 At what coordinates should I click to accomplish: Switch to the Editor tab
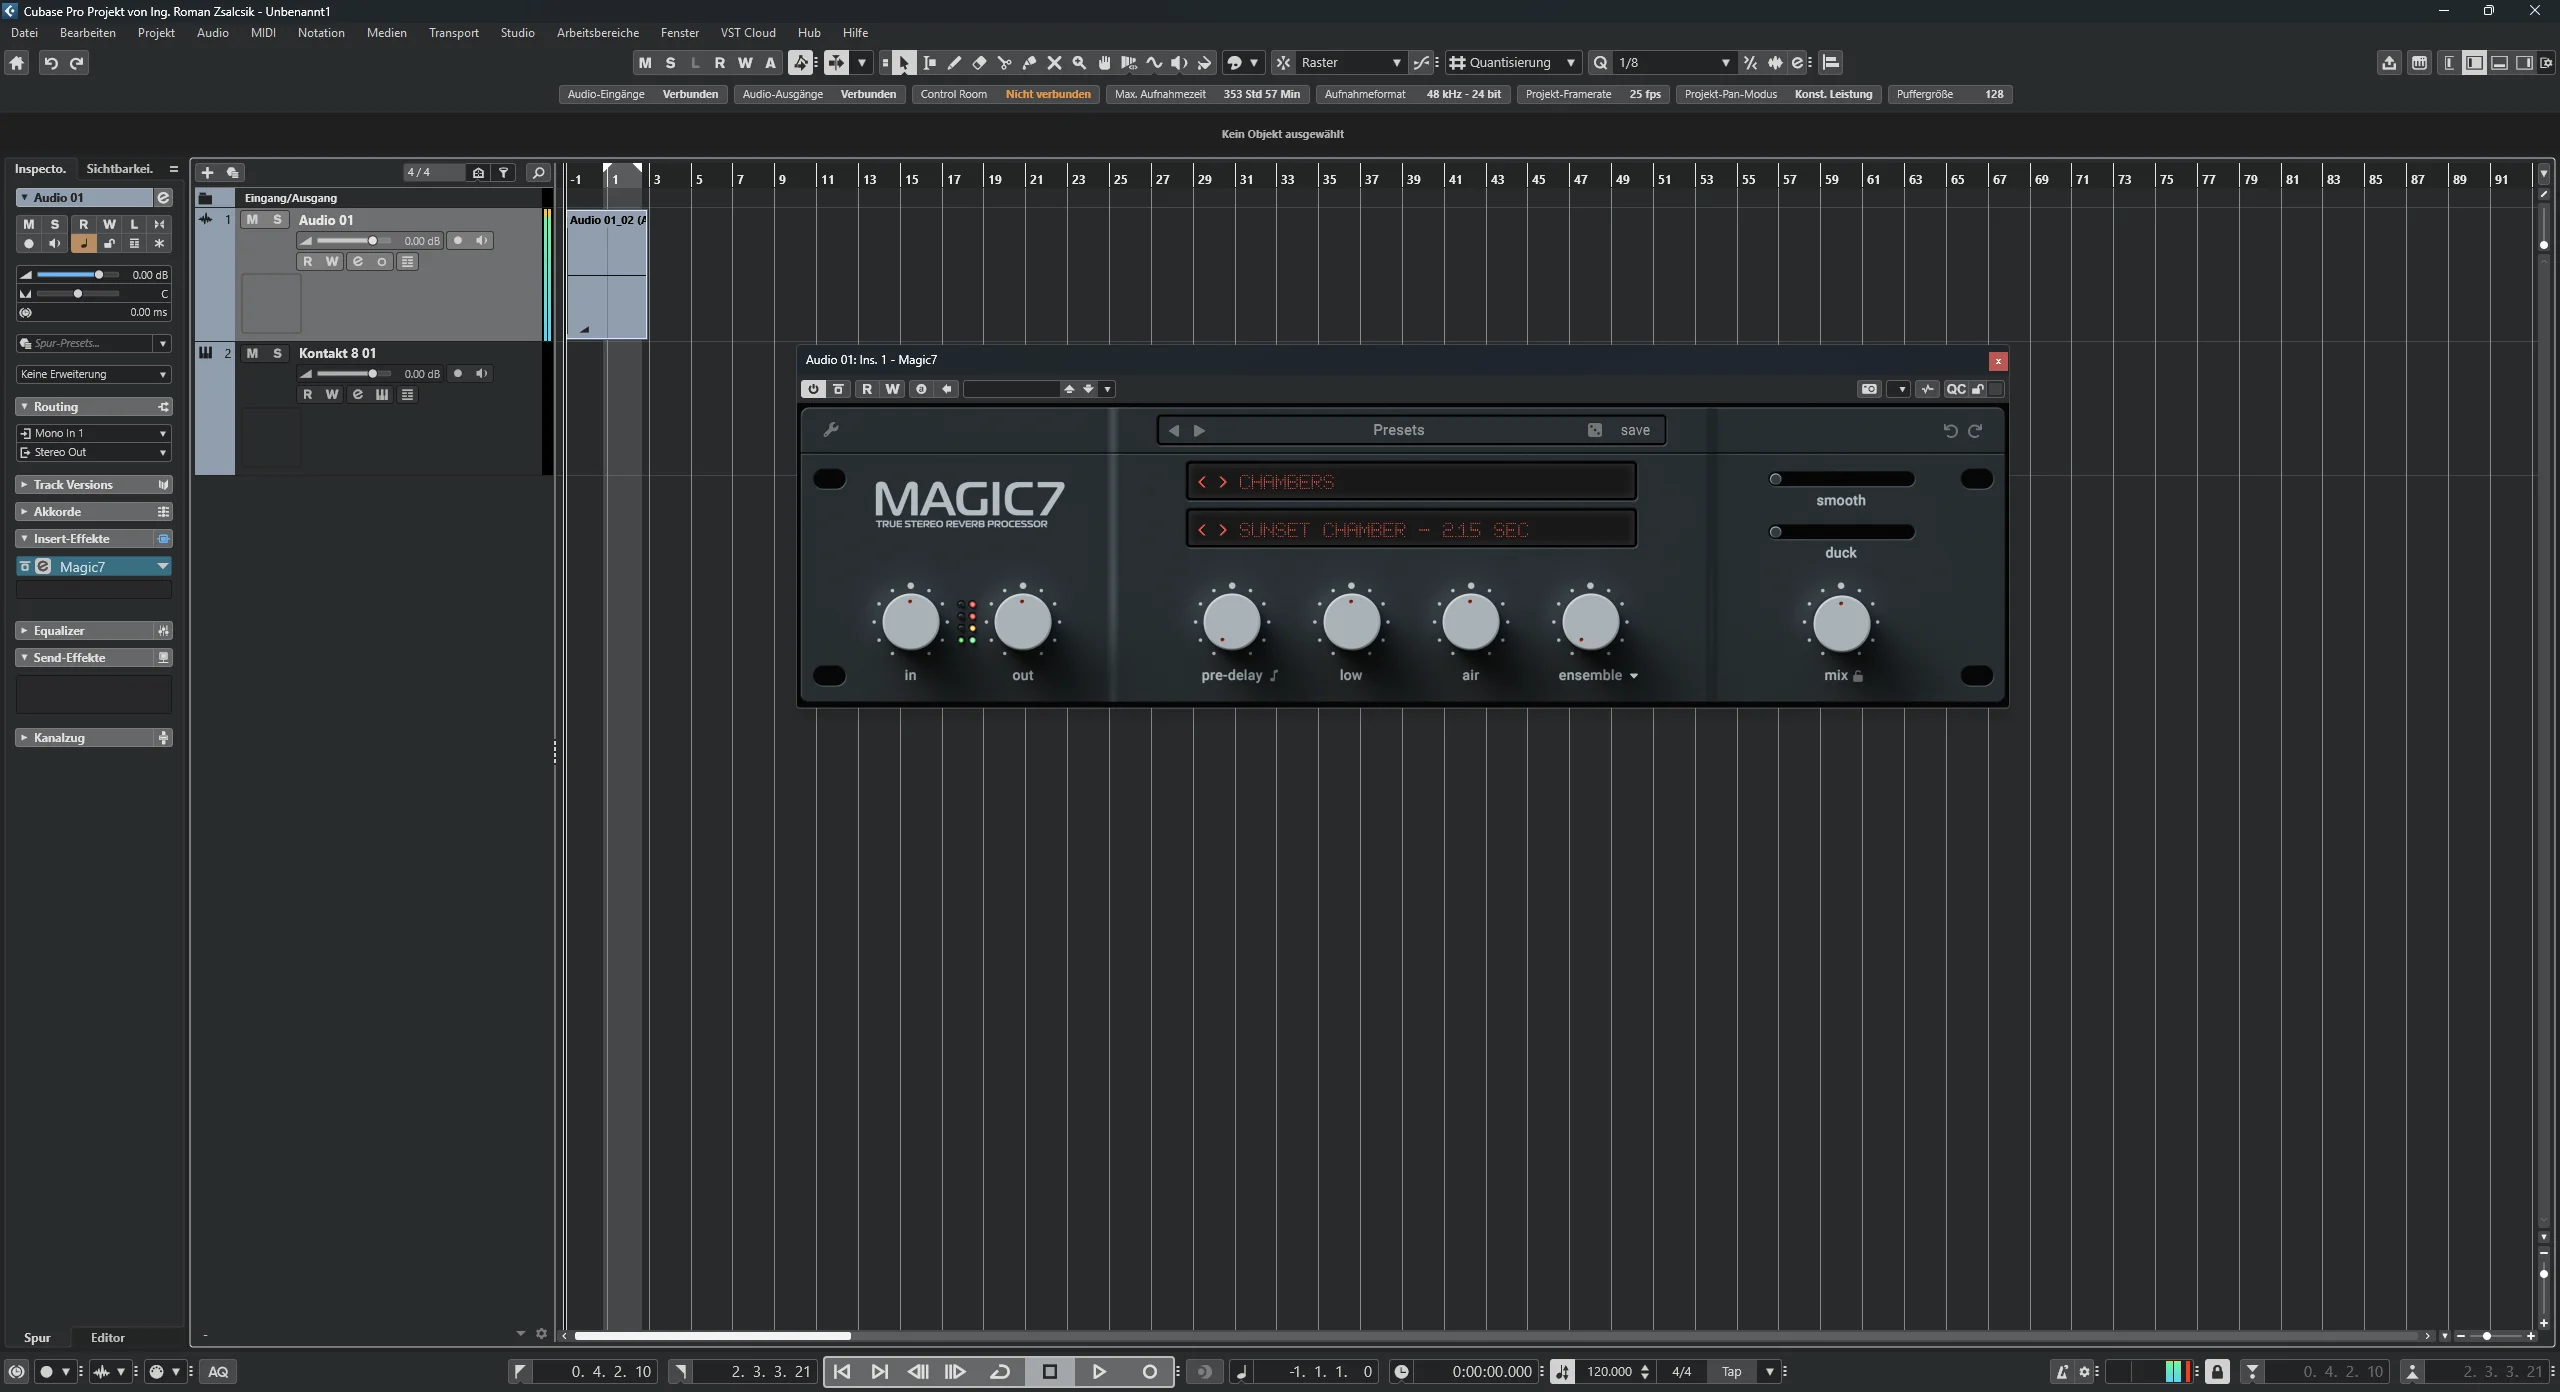coord(108,1338)
